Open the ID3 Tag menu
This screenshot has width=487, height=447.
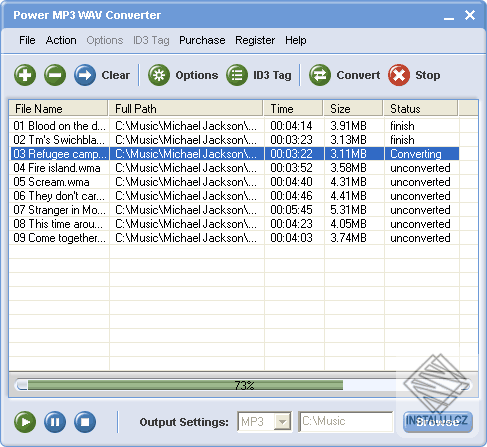point(151,40)
